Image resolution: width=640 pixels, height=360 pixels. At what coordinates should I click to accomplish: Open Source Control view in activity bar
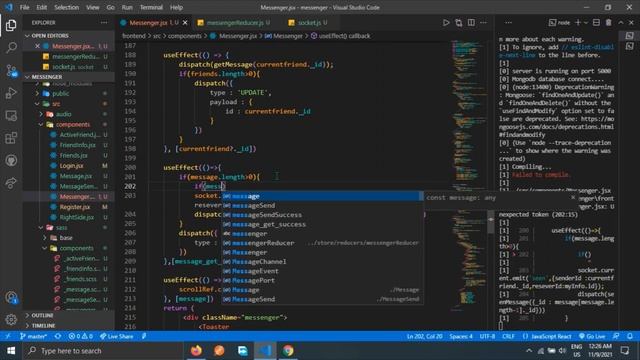(x=11, y=71)
